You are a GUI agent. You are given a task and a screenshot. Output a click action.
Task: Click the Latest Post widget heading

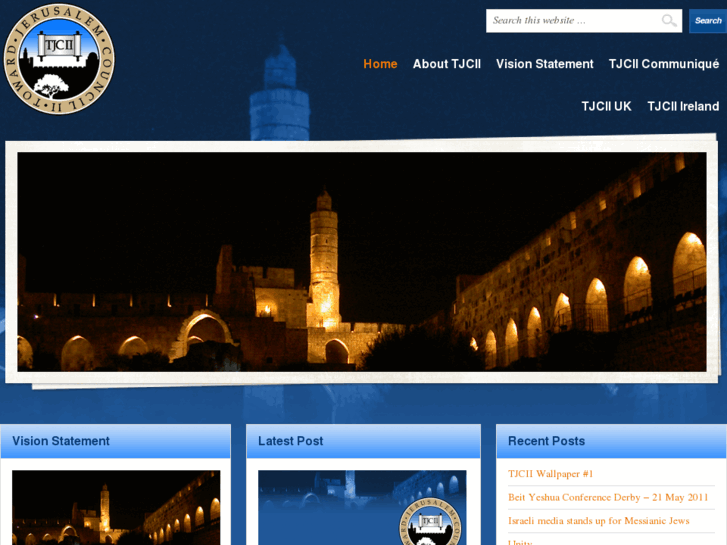click(290, 441)
